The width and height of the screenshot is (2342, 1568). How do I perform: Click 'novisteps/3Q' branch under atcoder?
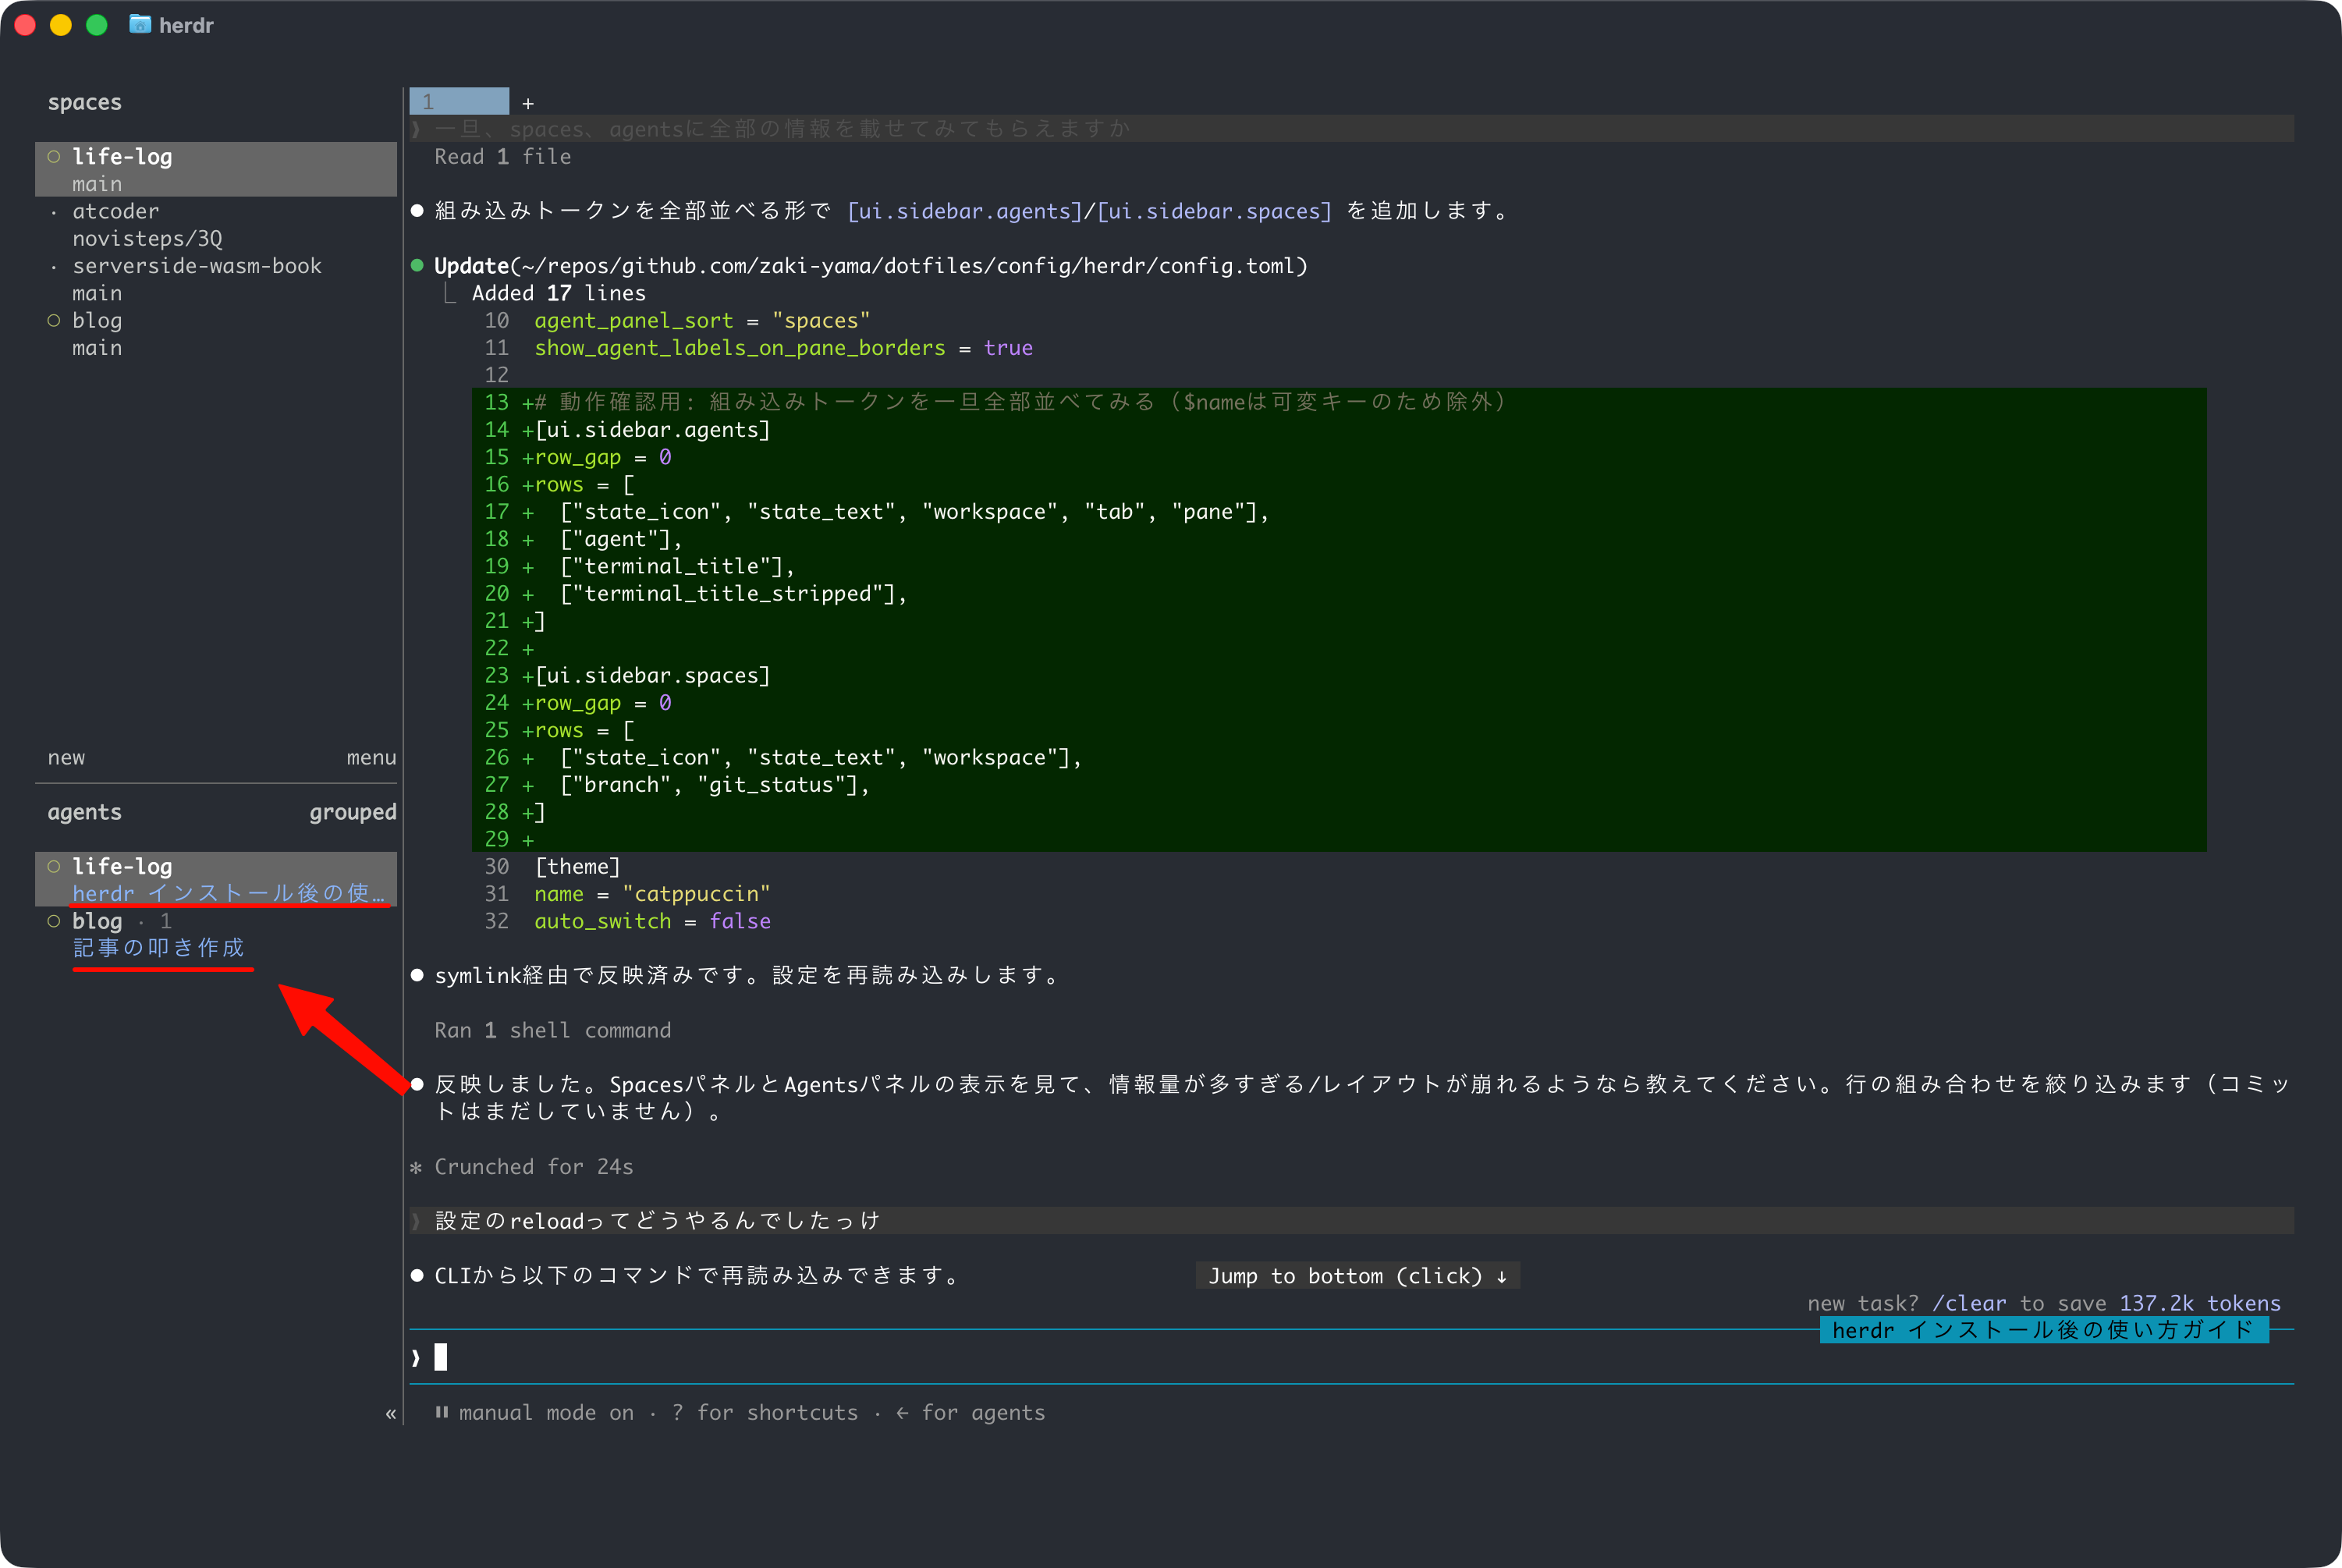tap(147, 239)
